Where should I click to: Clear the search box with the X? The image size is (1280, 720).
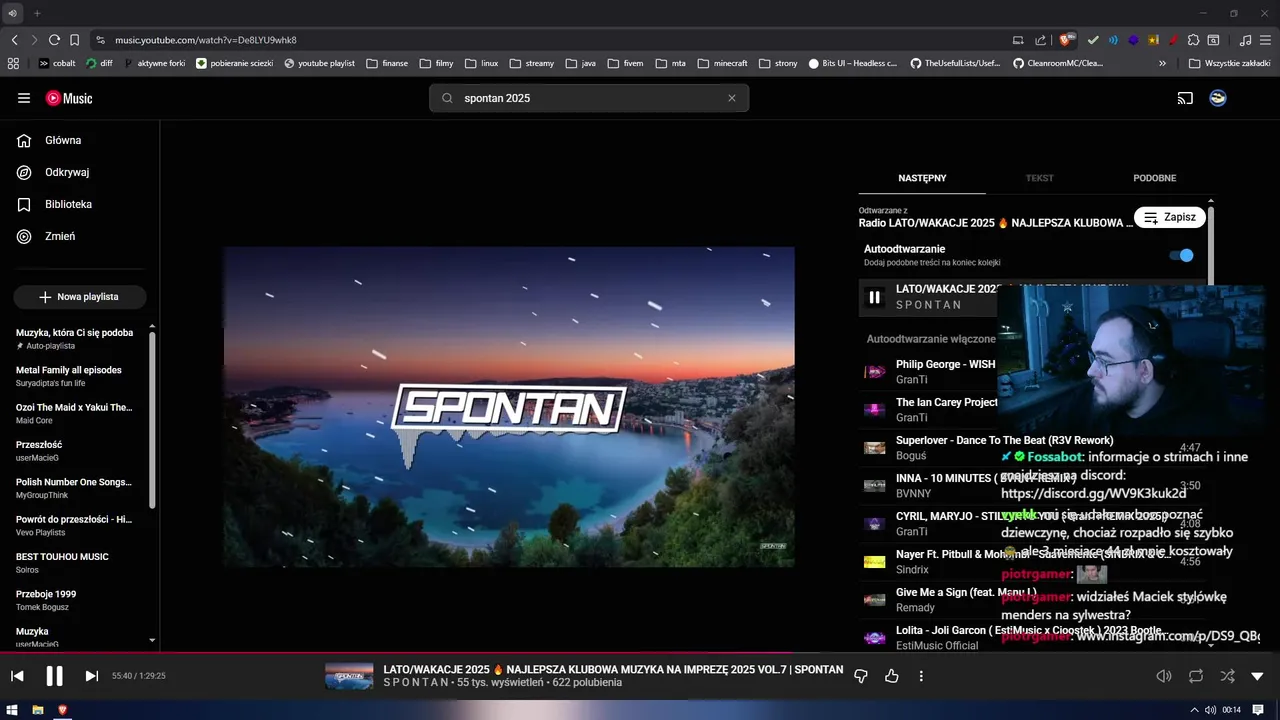click(x=731, y=98)
